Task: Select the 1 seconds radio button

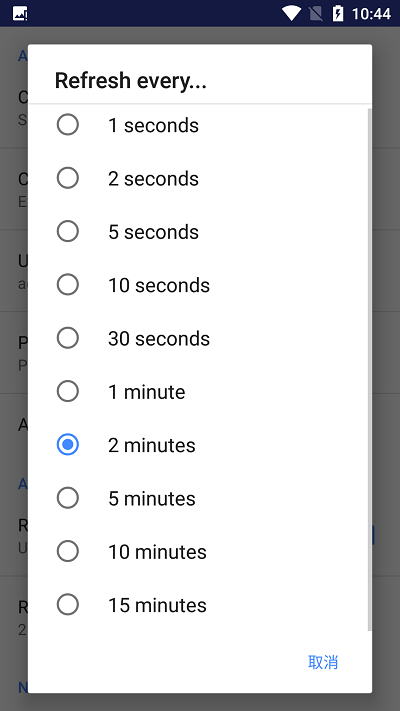Action: tap(68, 125)
